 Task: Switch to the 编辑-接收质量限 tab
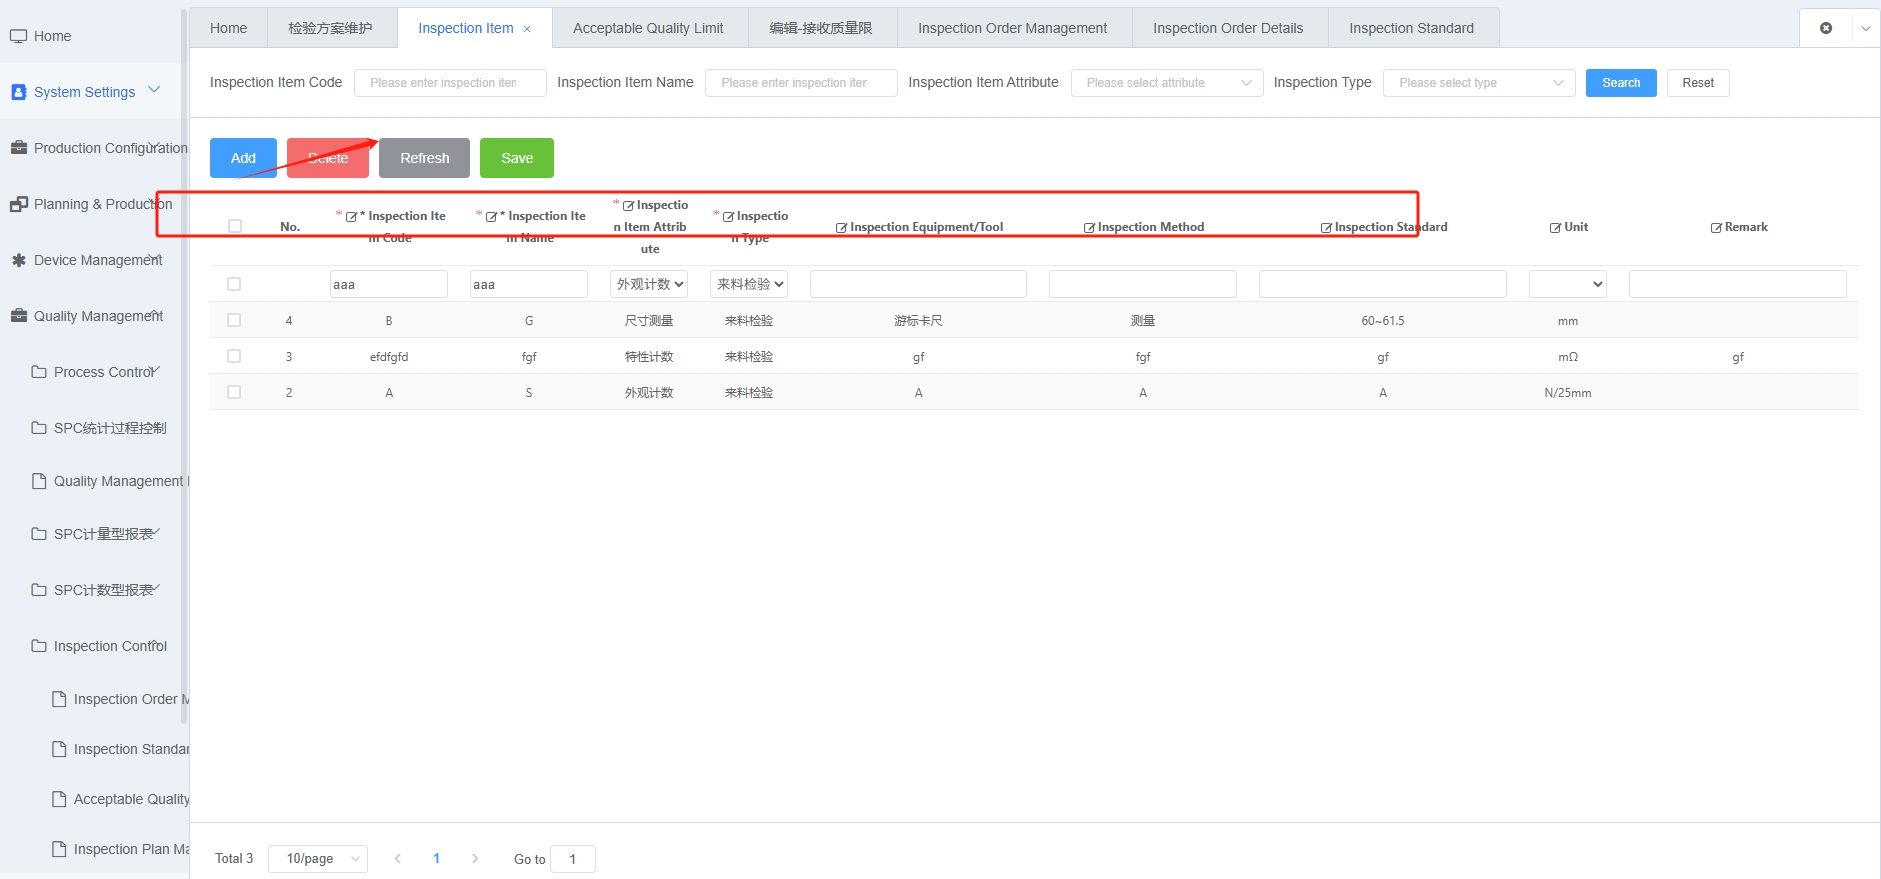tap(821, 28)
